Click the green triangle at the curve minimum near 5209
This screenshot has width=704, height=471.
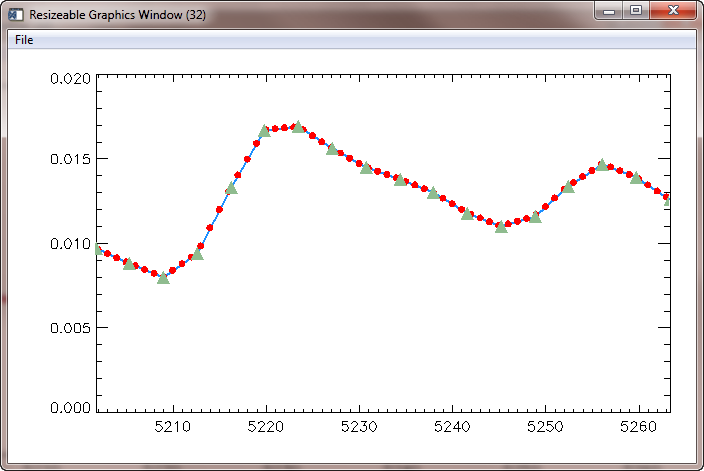point(163,277)
